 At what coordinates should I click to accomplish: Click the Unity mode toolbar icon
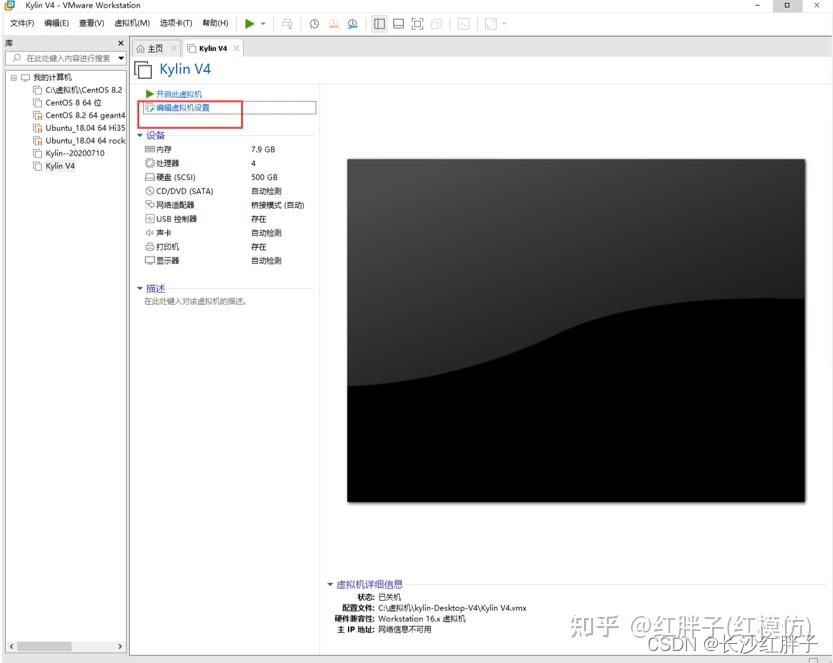pyautogui.click(x=437, y=23)
